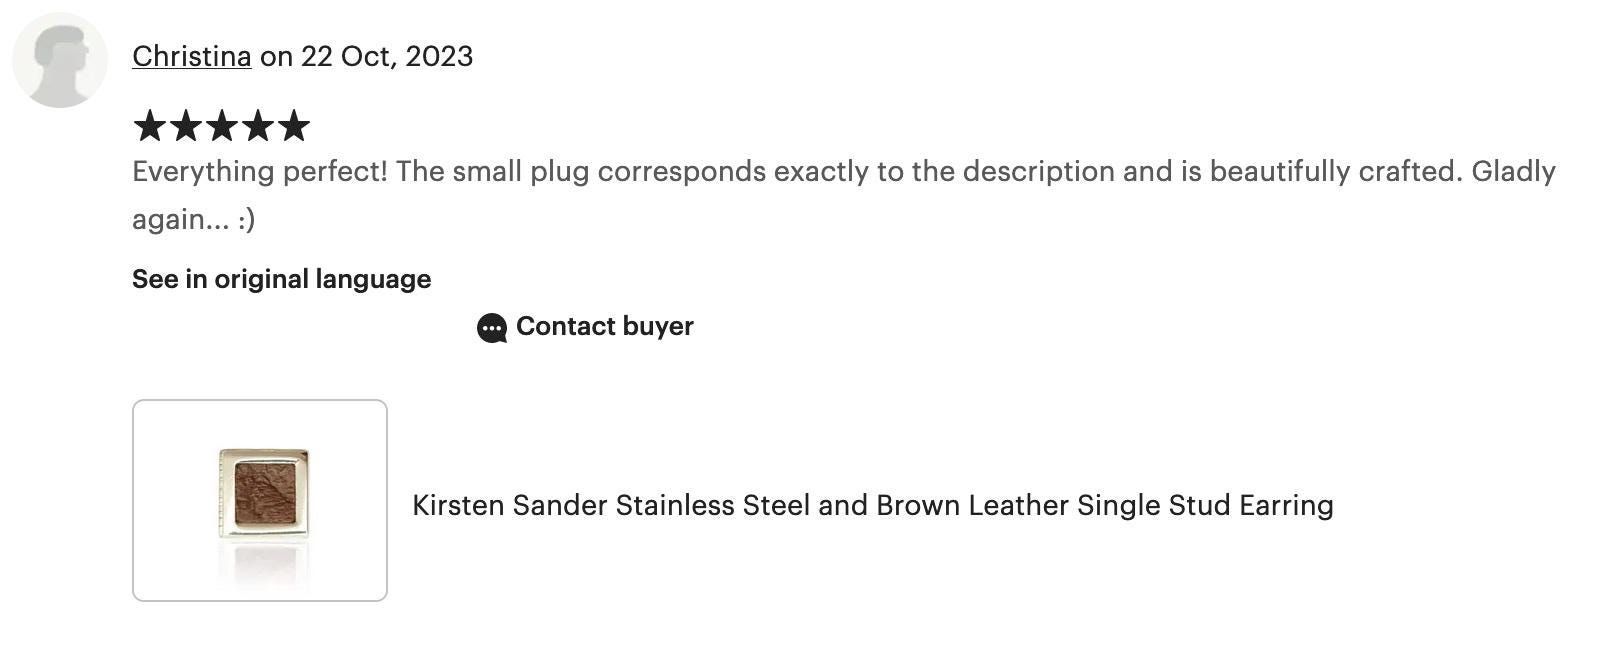Show the review in original language
The width and height of the screenshot is (1608, 650).
(x=282, y=279)
